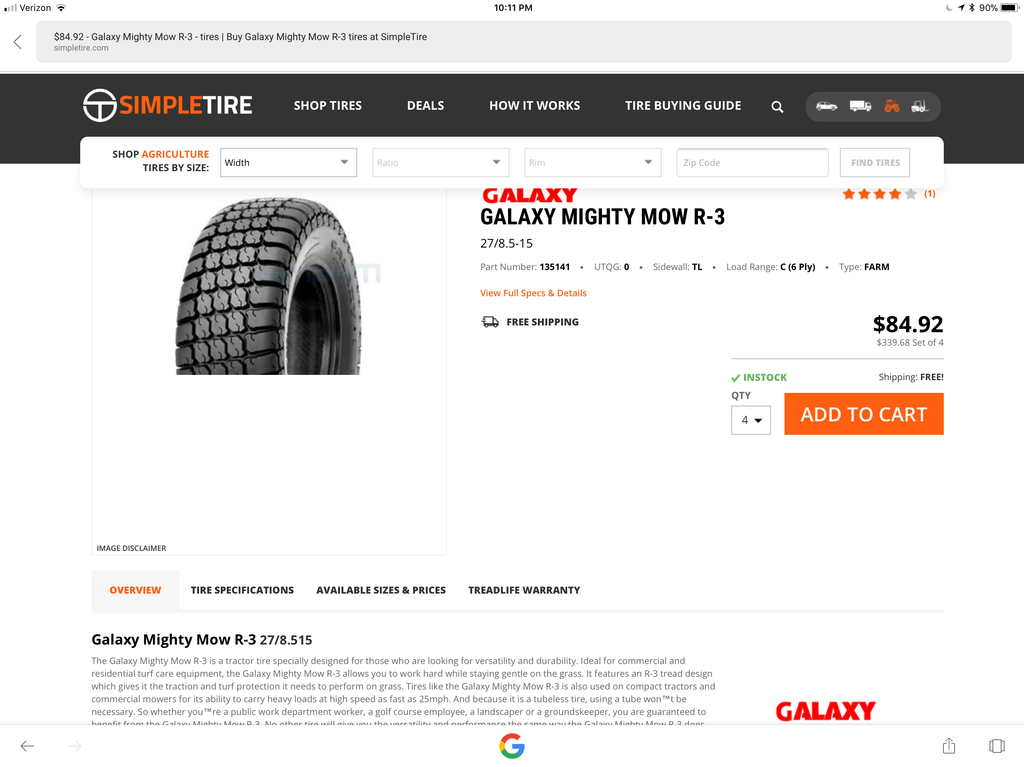Expand the QTY quantity selector
1024x767 pixels.
tap(750, 420)
